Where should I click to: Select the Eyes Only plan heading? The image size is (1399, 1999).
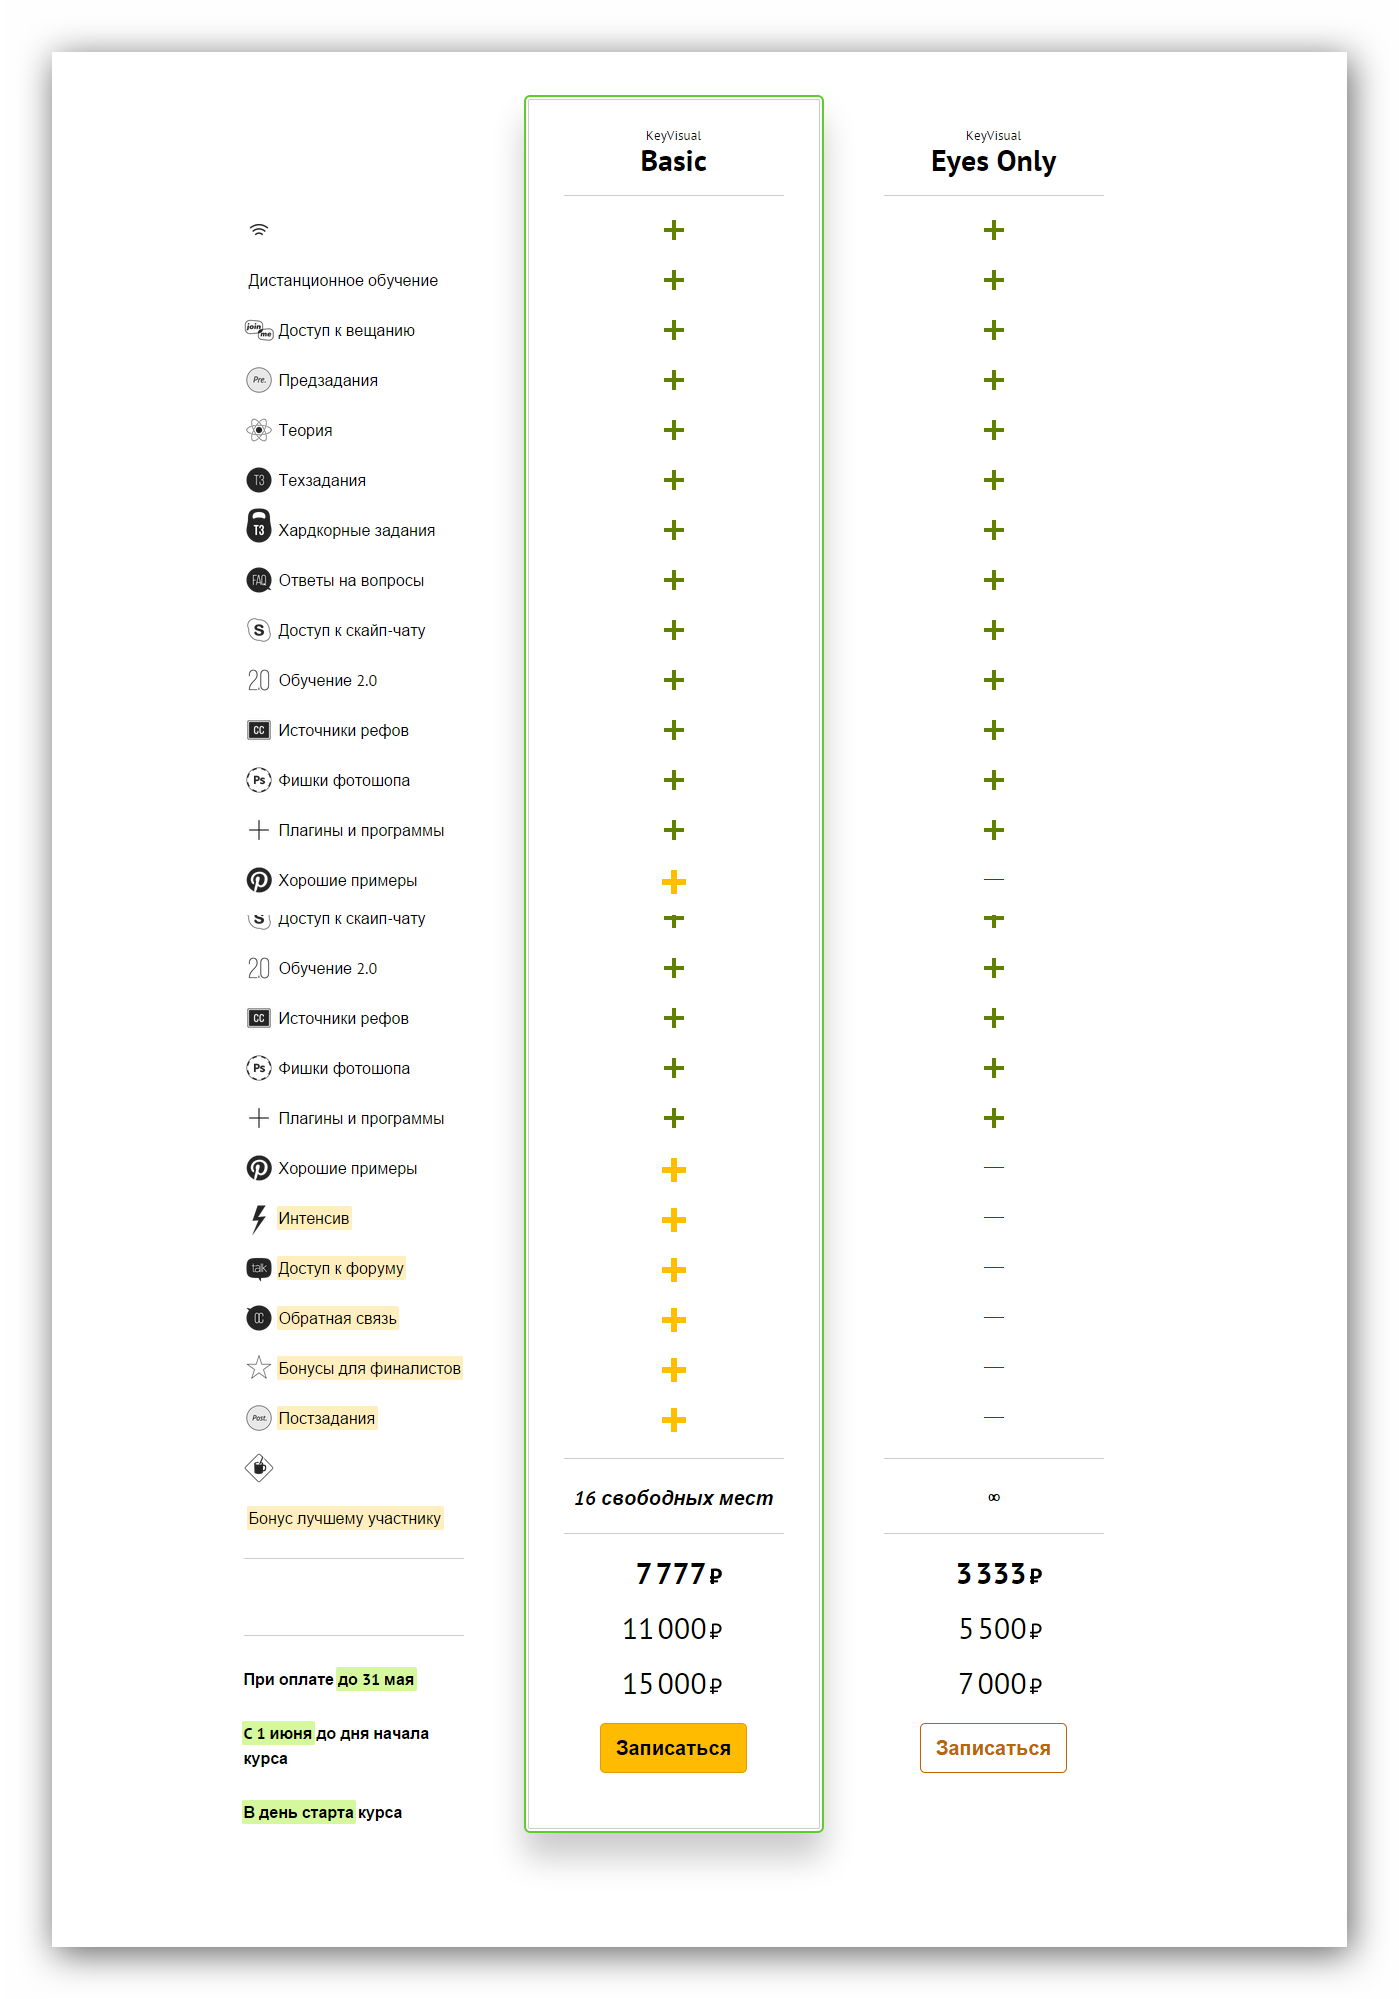pyautogui.click(x=993, y=161)
